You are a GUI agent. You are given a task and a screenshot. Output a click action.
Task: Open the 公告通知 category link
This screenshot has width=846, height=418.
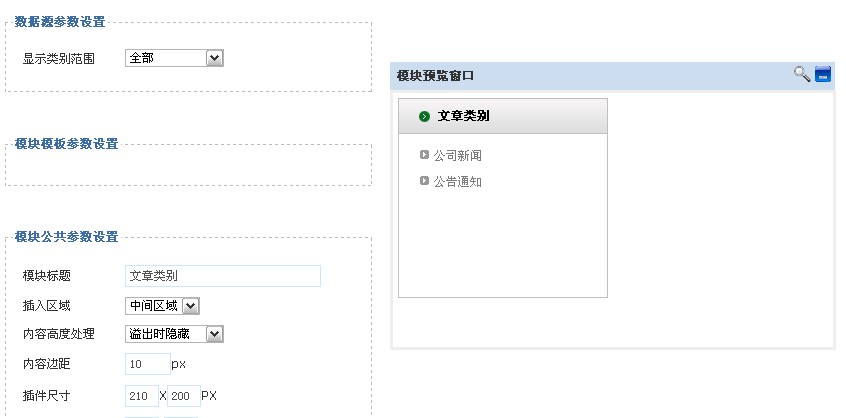tap(458, 182)
